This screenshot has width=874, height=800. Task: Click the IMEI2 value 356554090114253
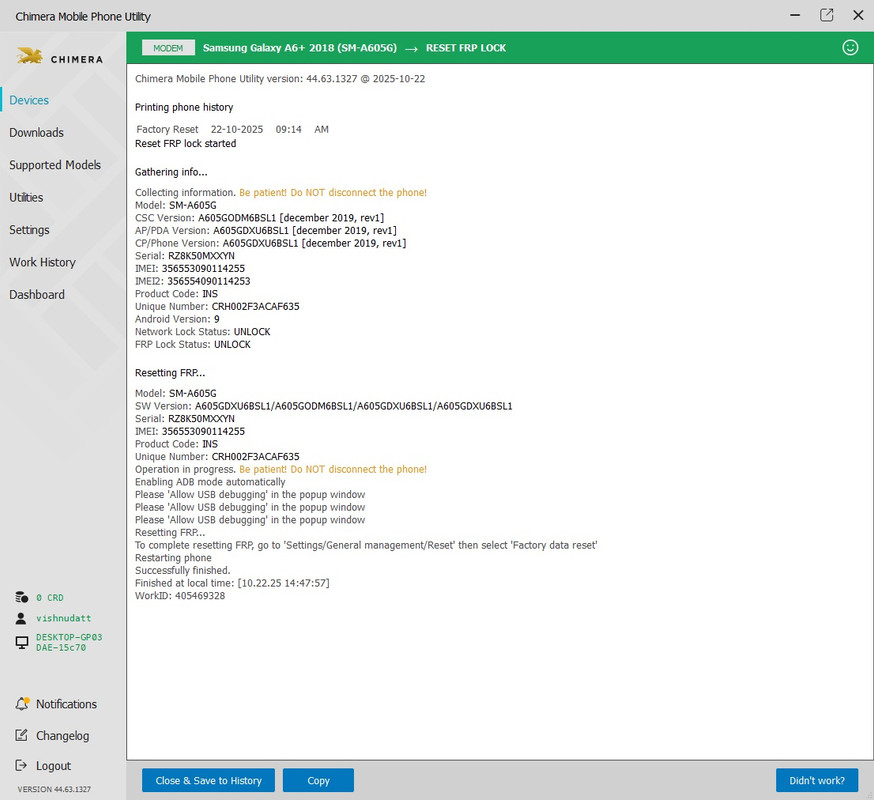[208, 282]
